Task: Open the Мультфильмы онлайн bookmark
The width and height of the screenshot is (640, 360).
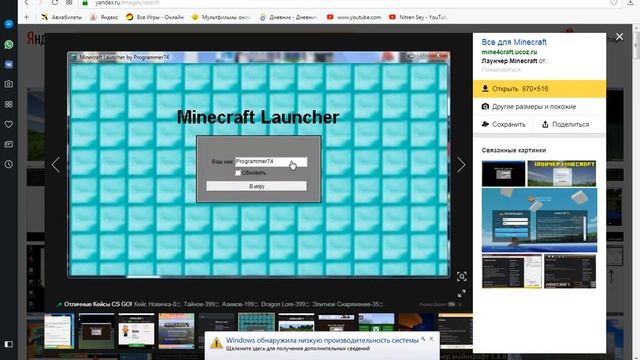Action: (x=221, y=17)
